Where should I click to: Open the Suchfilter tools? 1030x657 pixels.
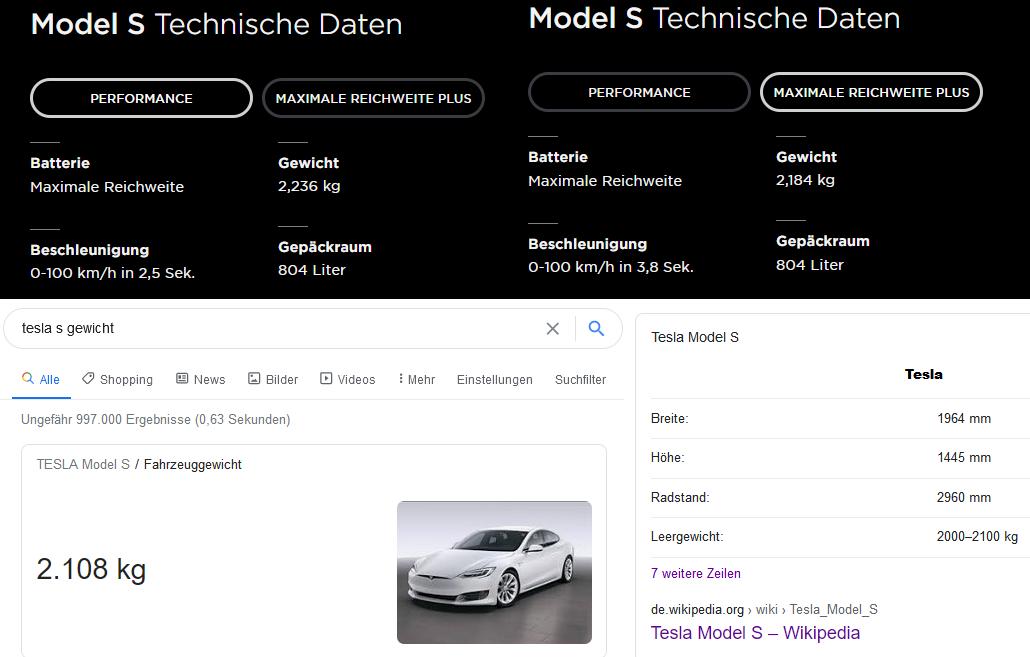click(581, 380)
